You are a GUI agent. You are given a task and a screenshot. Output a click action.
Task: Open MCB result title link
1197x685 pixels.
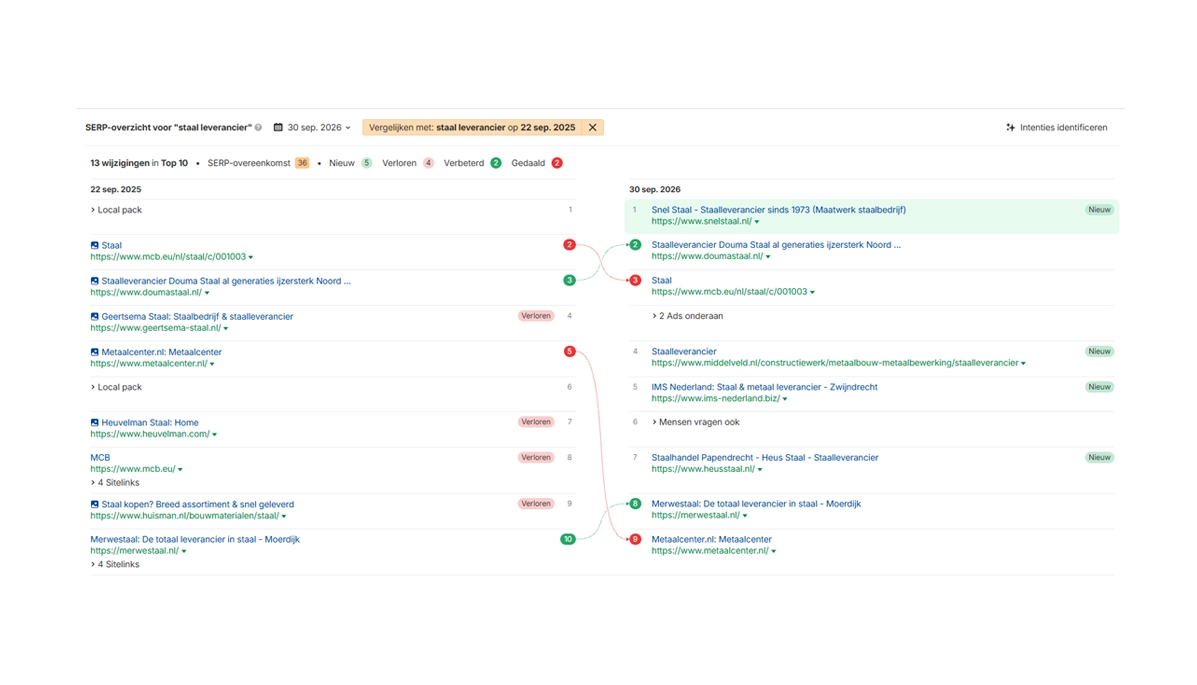point(100,457)
